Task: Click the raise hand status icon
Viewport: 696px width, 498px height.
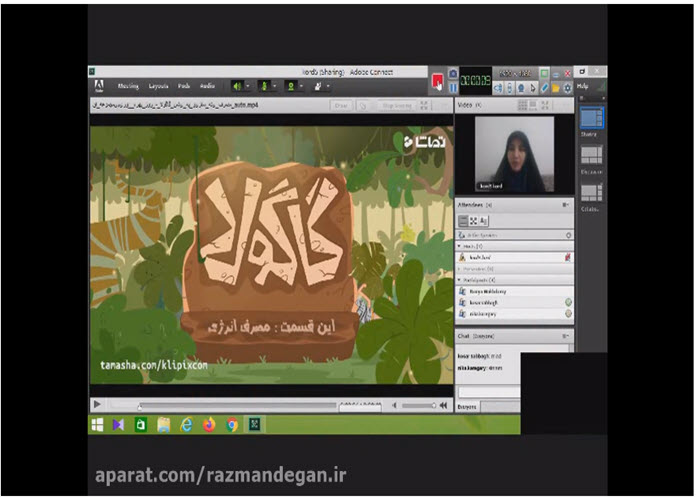Action: [318, 86]
